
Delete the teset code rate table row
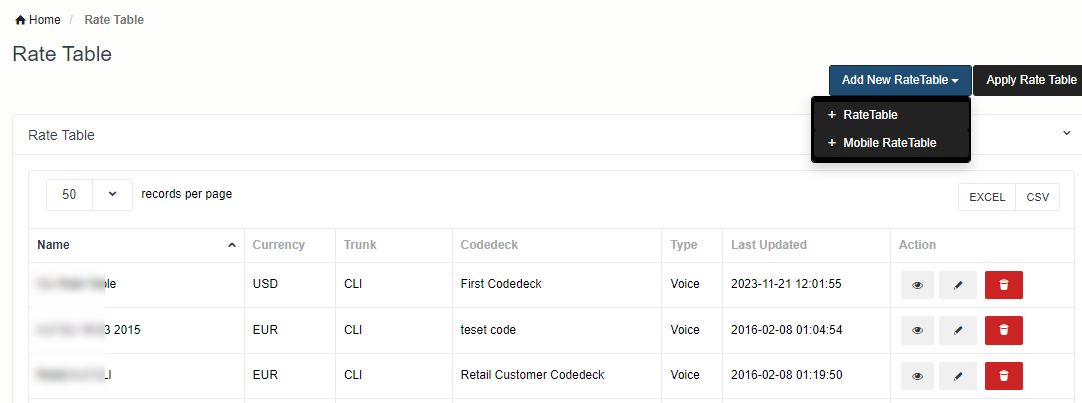pyautogui.click(x=1003, y=330)
